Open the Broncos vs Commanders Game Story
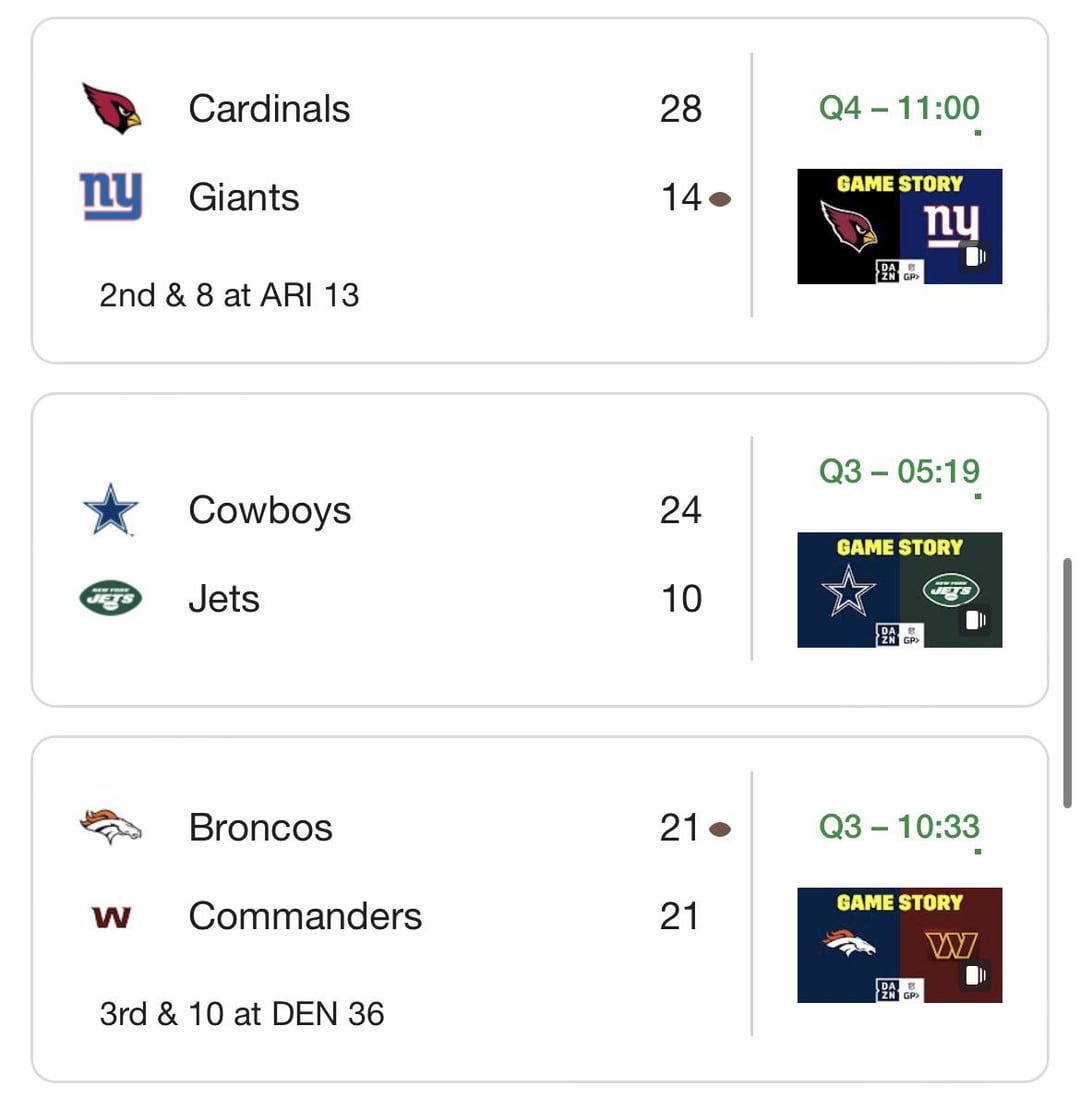This screenshot has height=1098, width=1080. (899, 945)
